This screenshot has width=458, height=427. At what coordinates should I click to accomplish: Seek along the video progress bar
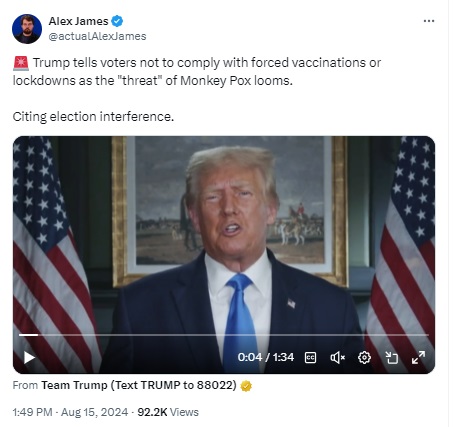pyautogui.click(x=224, y=335)
